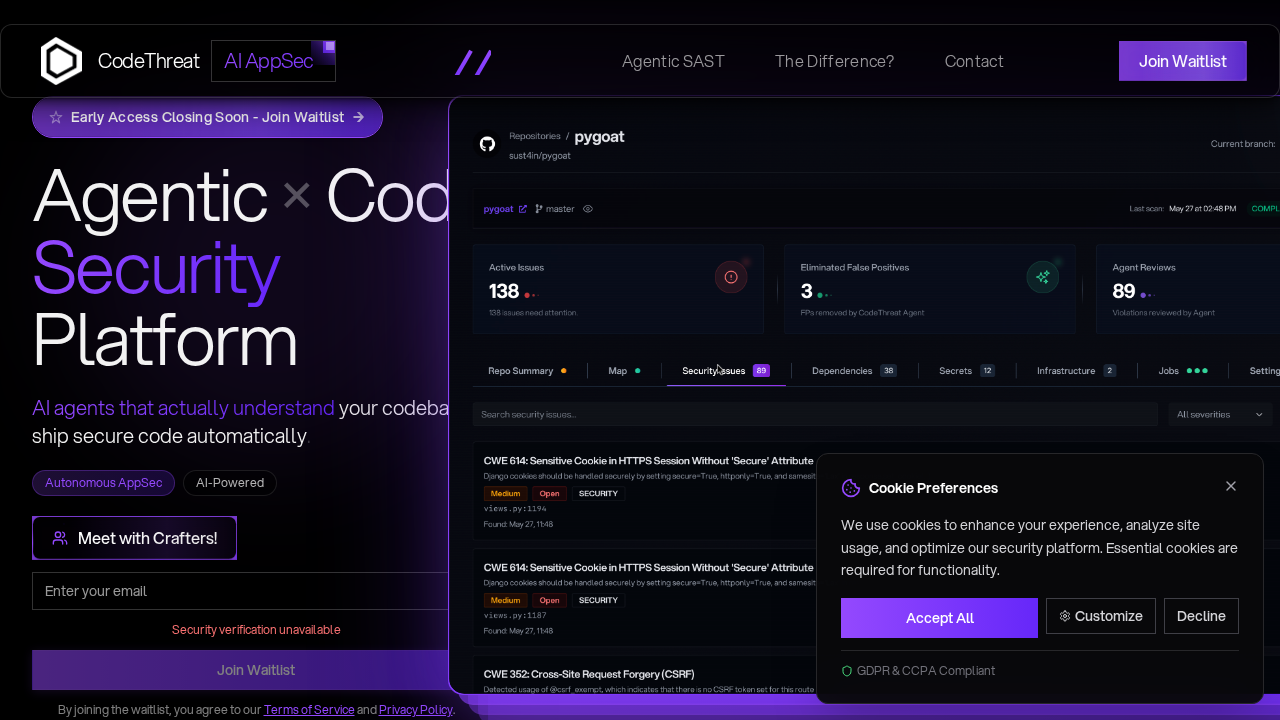Click the gear icon on the Customize button

click(1063, 616)
